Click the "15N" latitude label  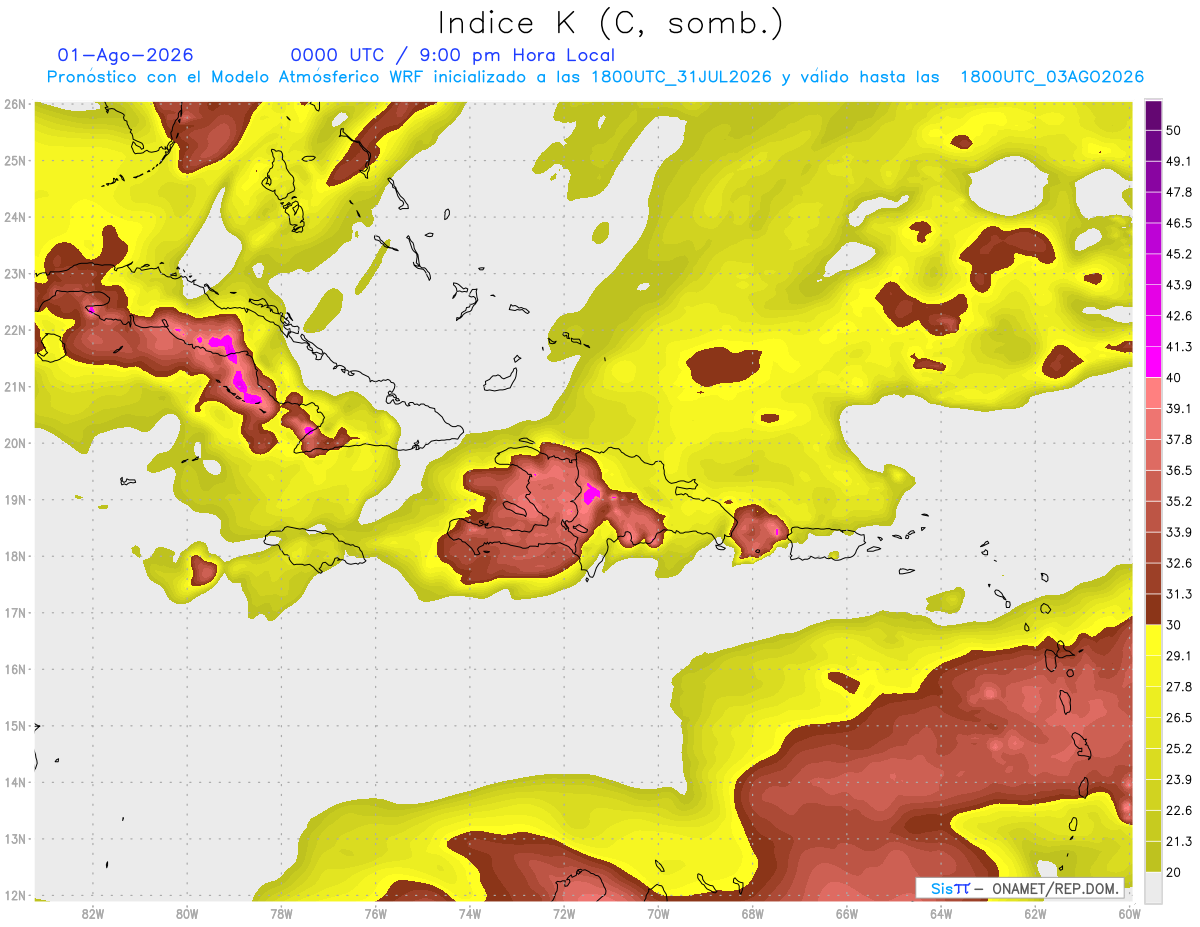click(x=14, y=725)
